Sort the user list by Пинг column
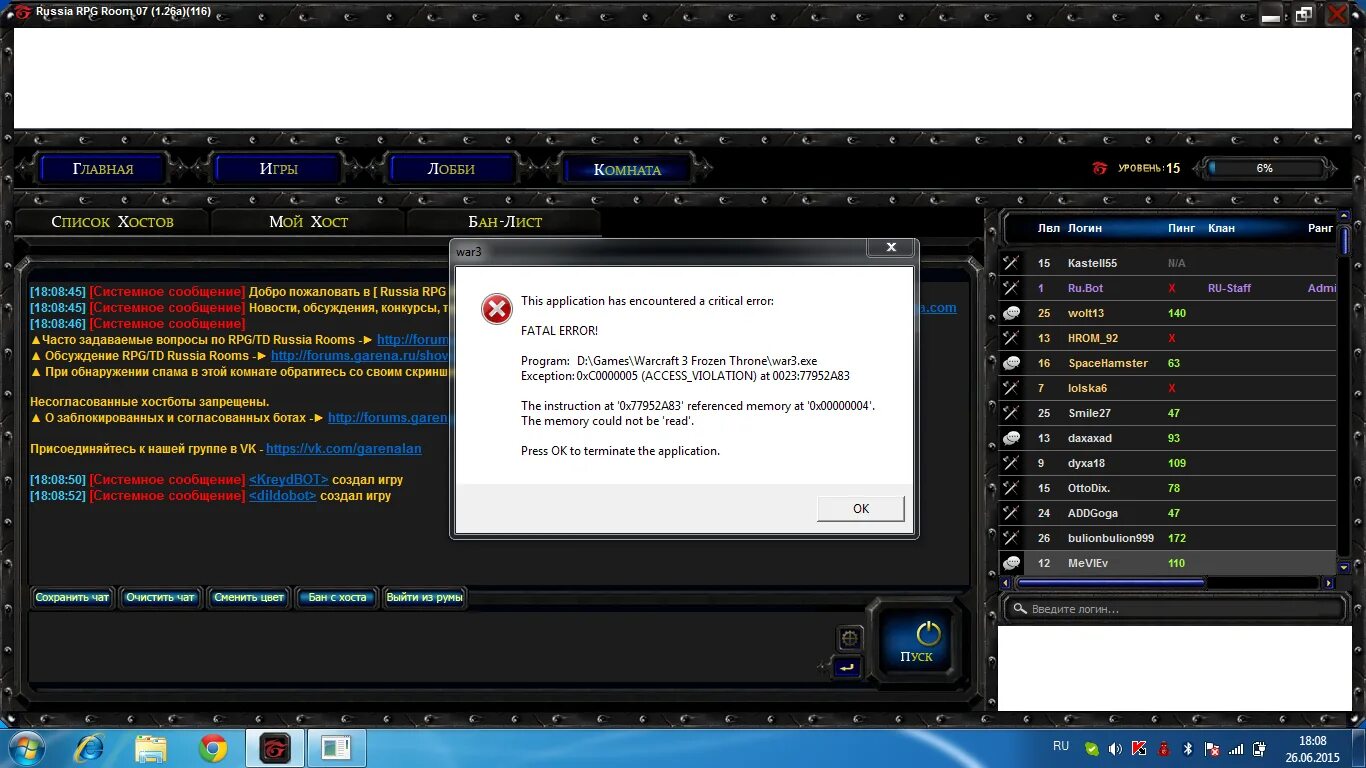 (1181, 228)
